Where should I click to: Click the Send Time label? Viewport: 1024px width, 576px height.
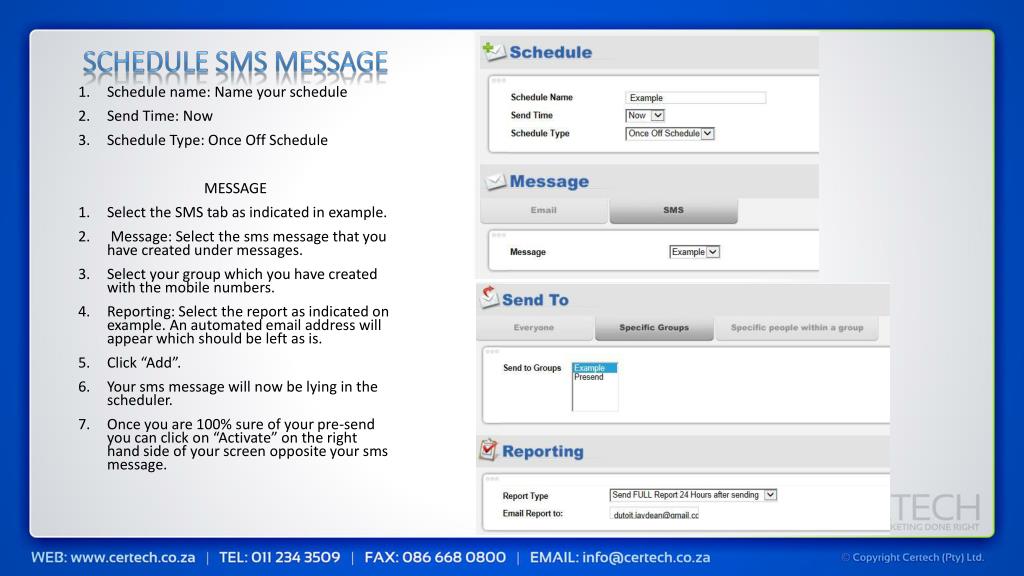point(532,115)
